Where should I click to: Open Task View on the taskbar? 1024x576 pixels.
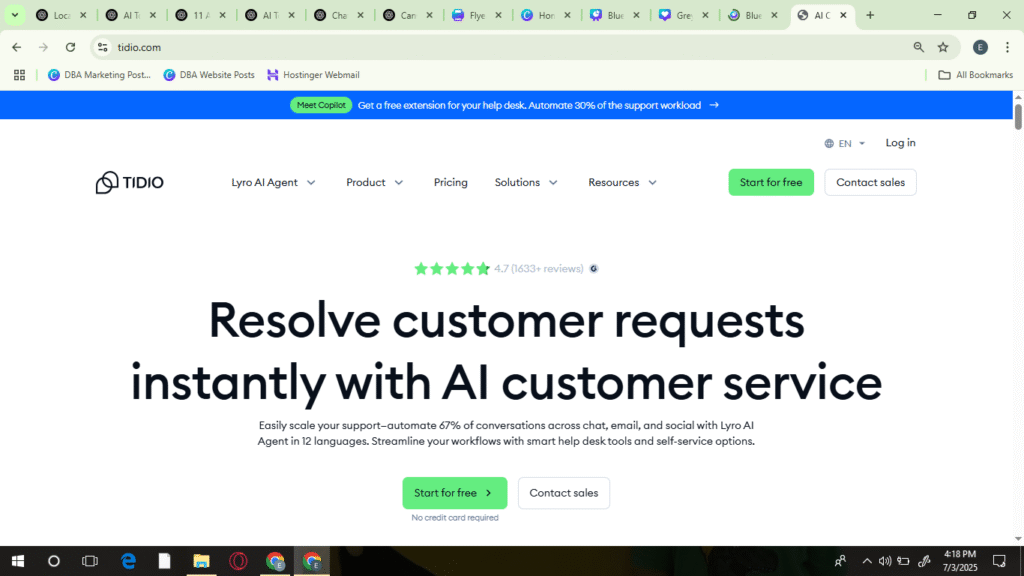coord(89,561)
